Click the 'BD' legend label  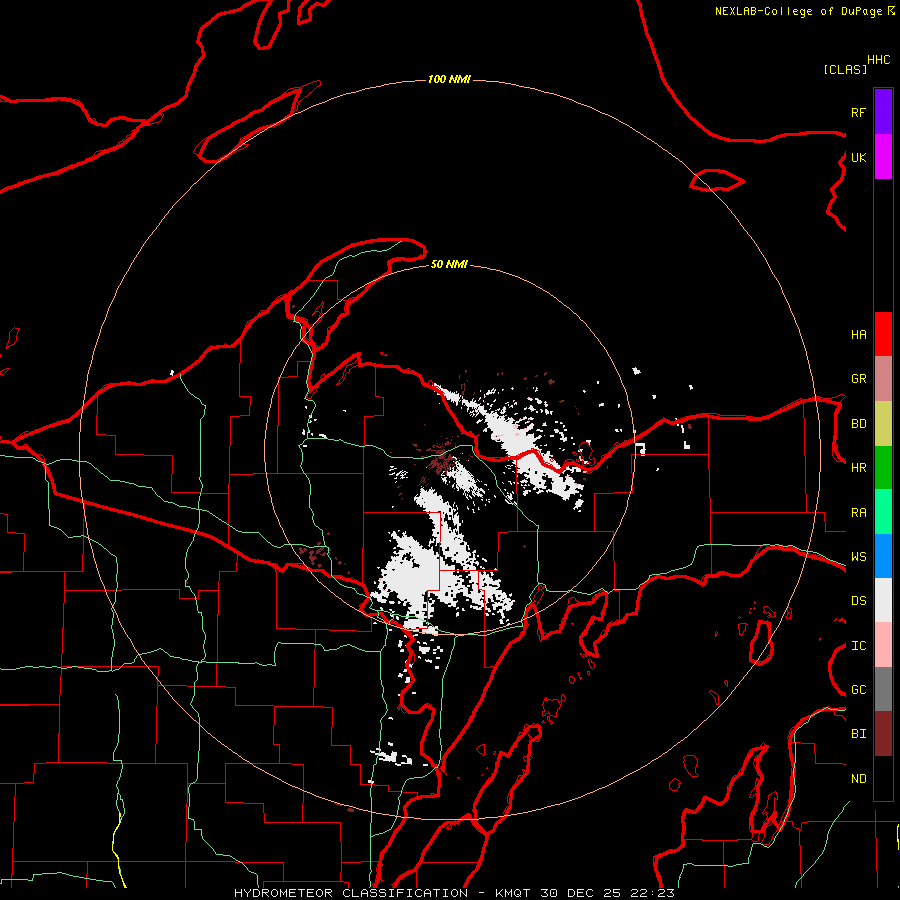click(858, 424)
